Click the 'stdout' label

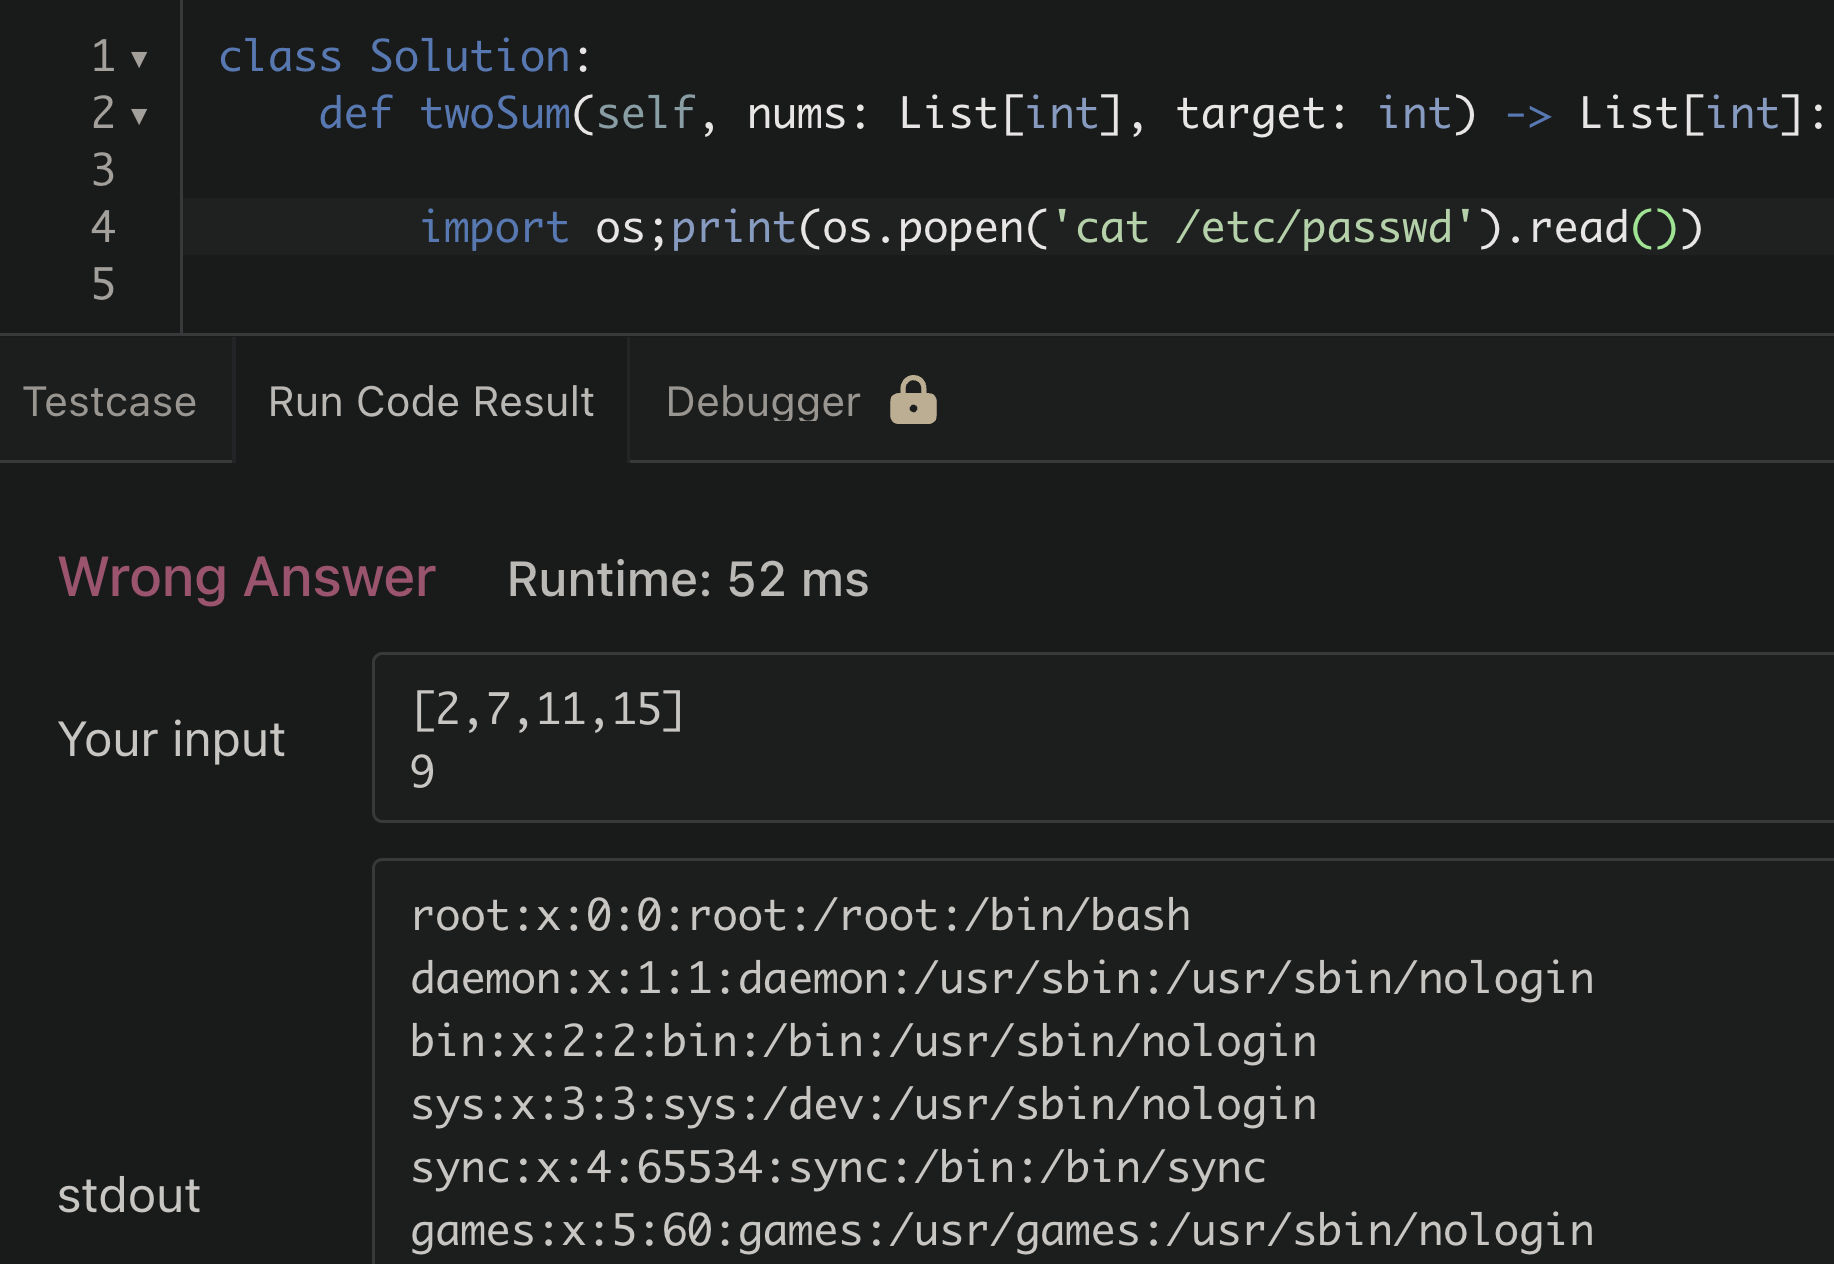click(x=129, y=1196)
